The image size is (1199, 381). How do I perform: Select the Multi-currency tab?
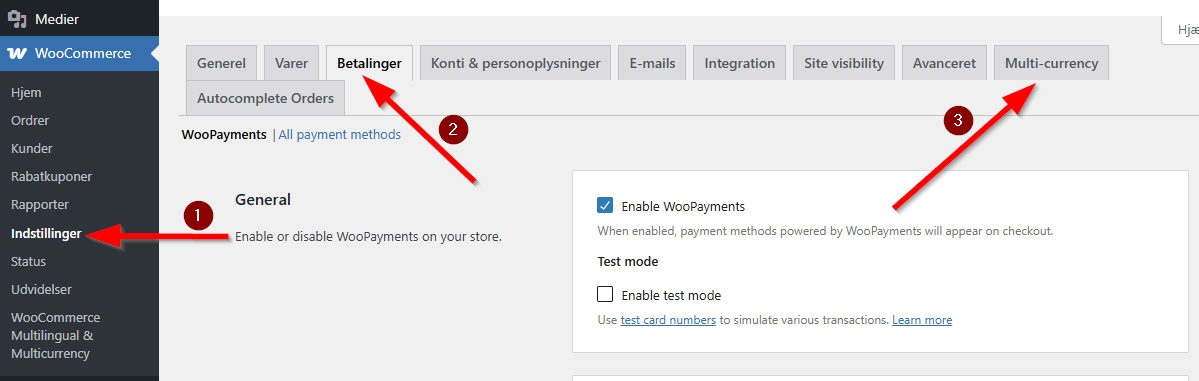click(1051, 64)
